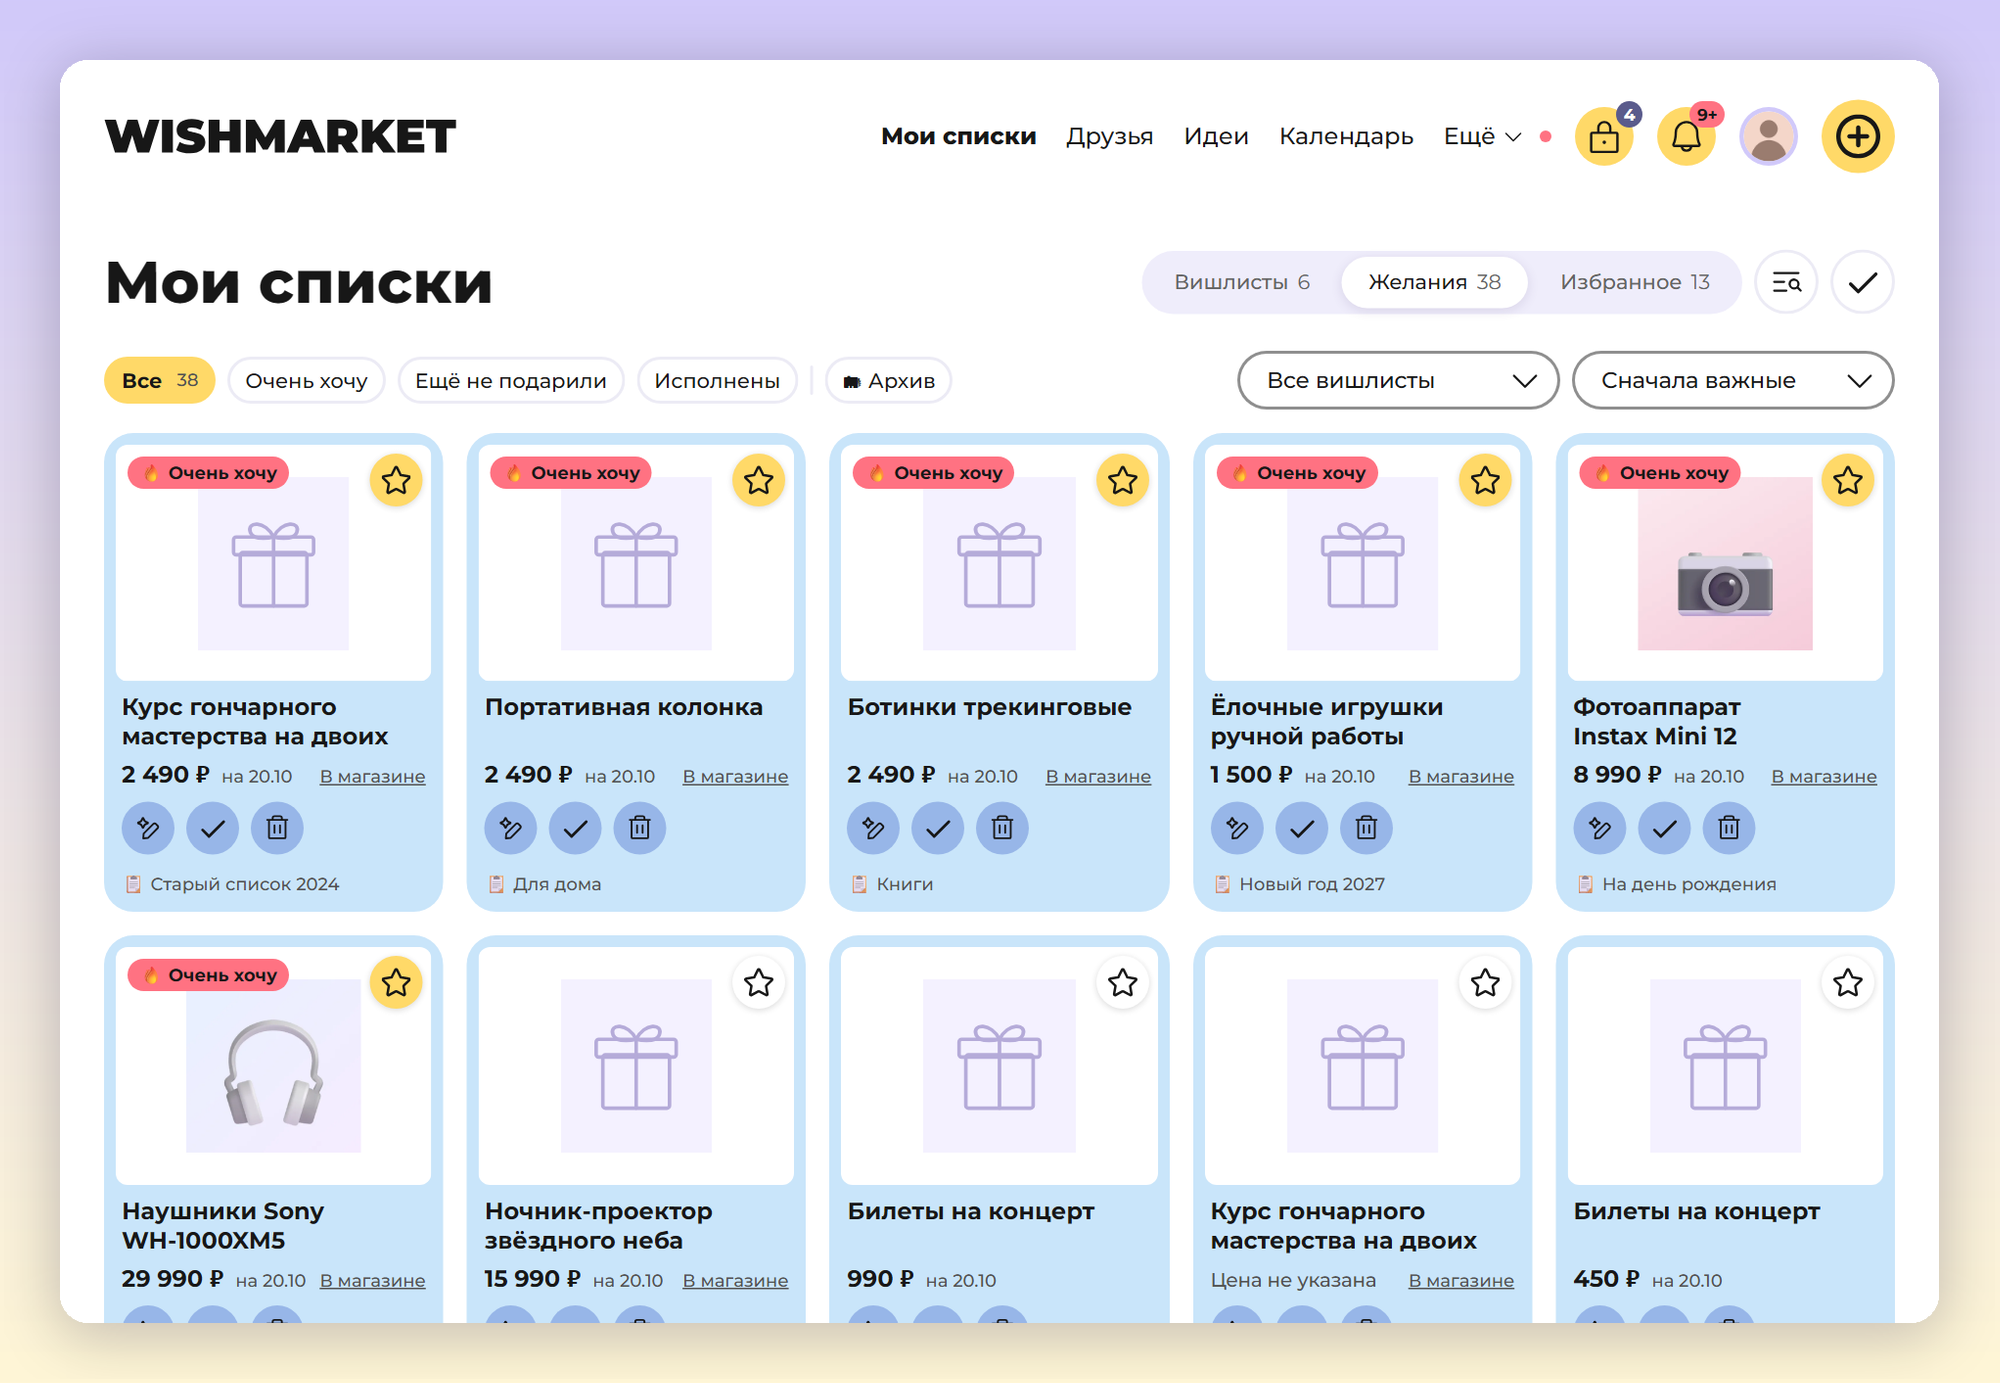Image resolution: width=2000 pixels, height=1383 pixels.
Task: Toggle favorite star on Фотоаппарат Instax Mini 12
Action: coord(1848,481)
